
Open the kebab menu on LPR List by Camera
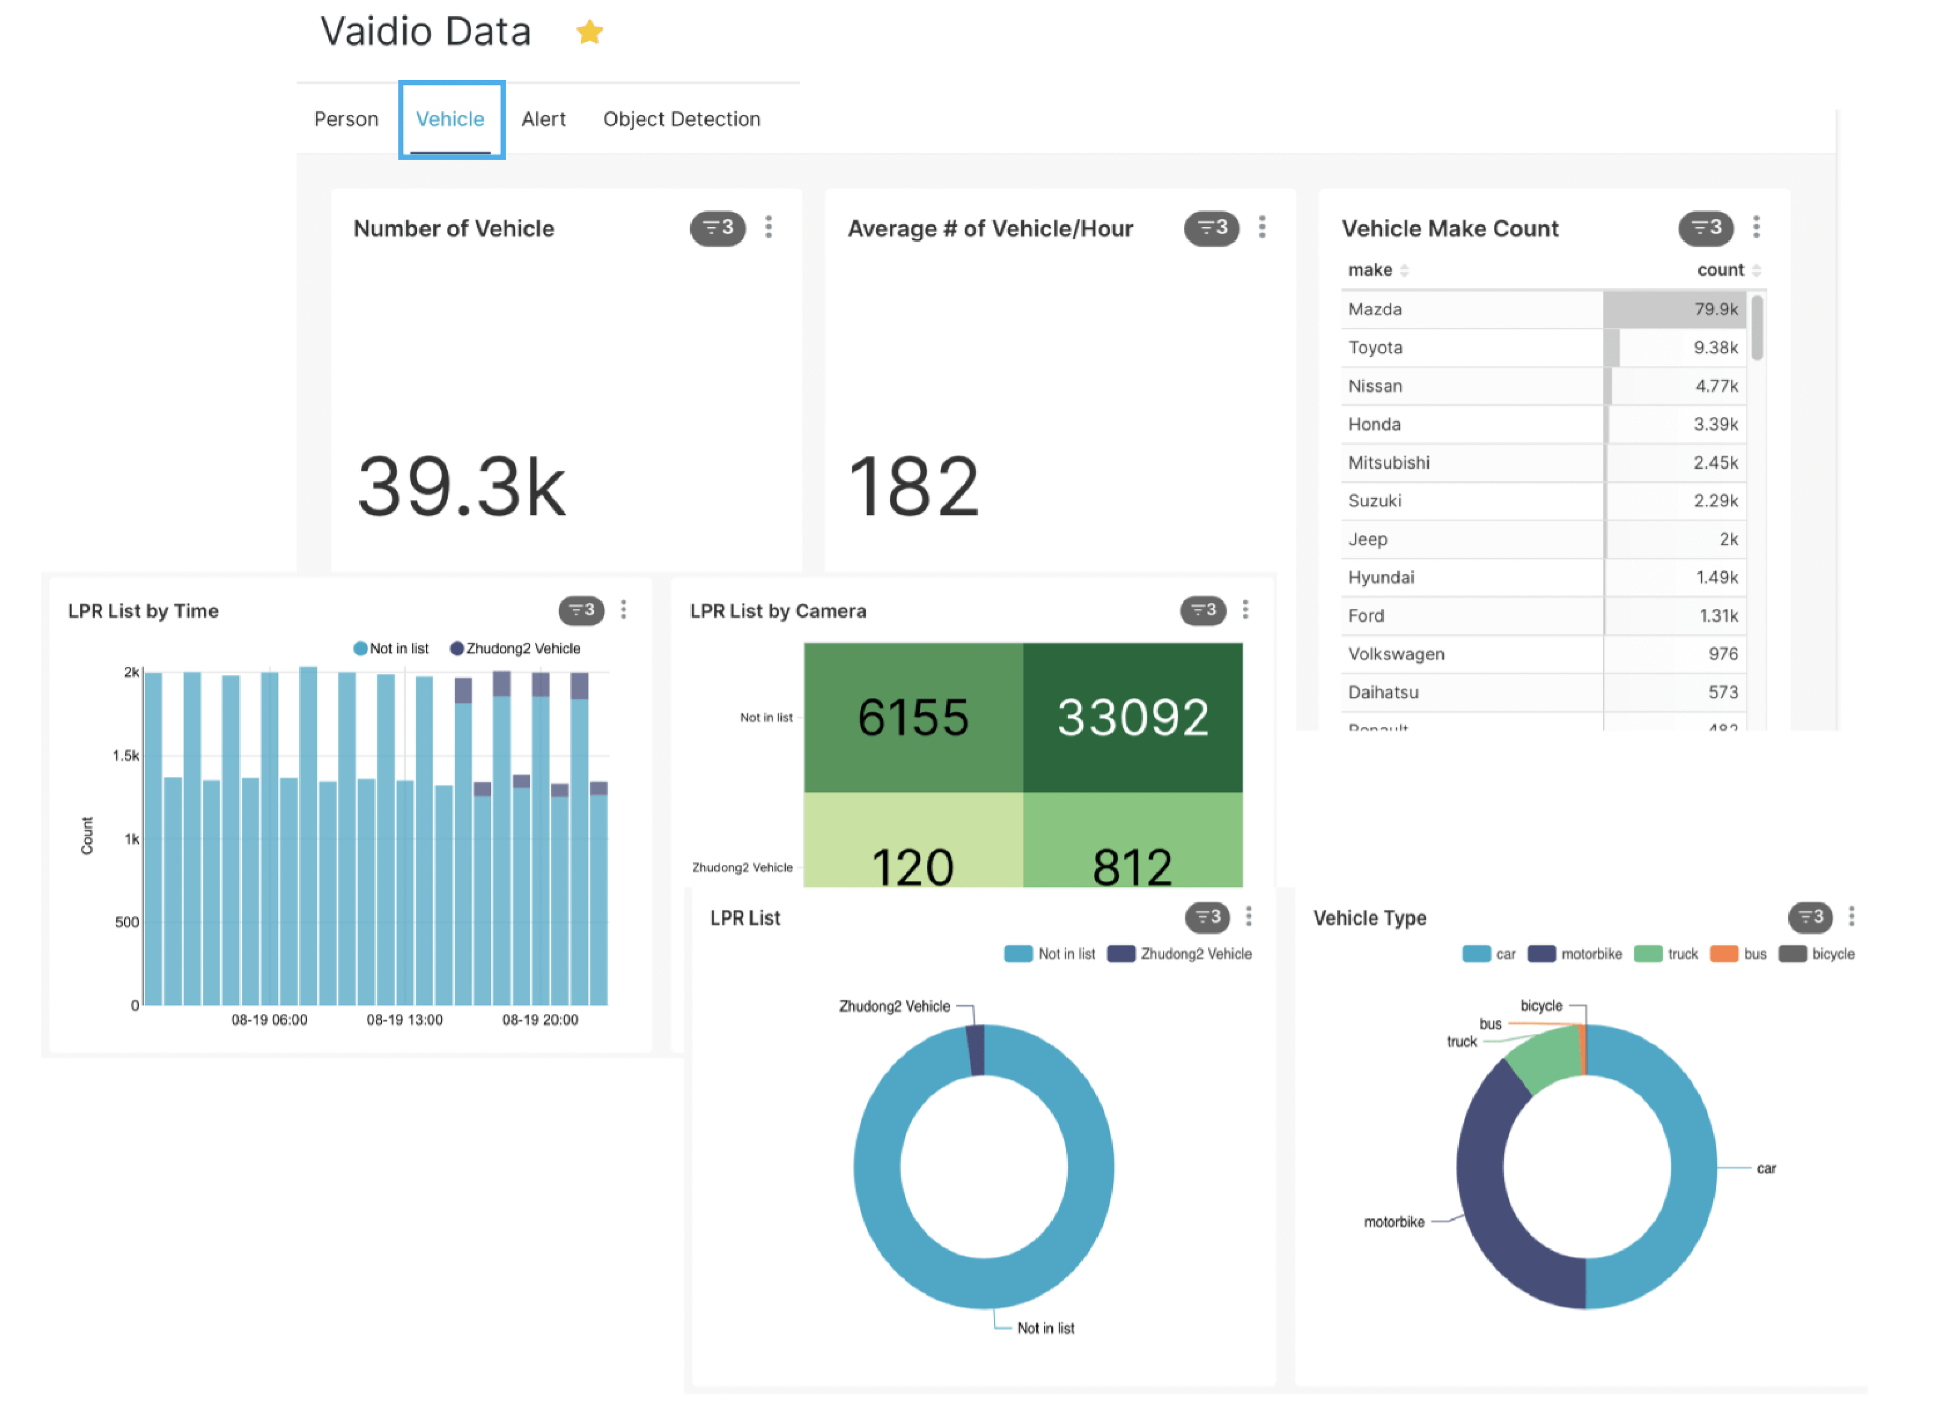pos(1245,610)
